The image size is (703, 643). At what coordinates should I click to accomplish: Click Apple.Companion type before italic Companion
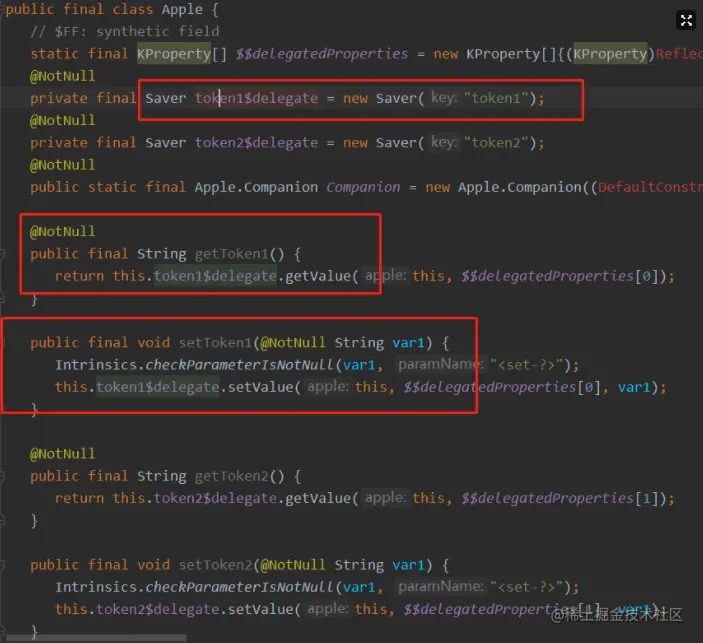[x=256, y=187]
